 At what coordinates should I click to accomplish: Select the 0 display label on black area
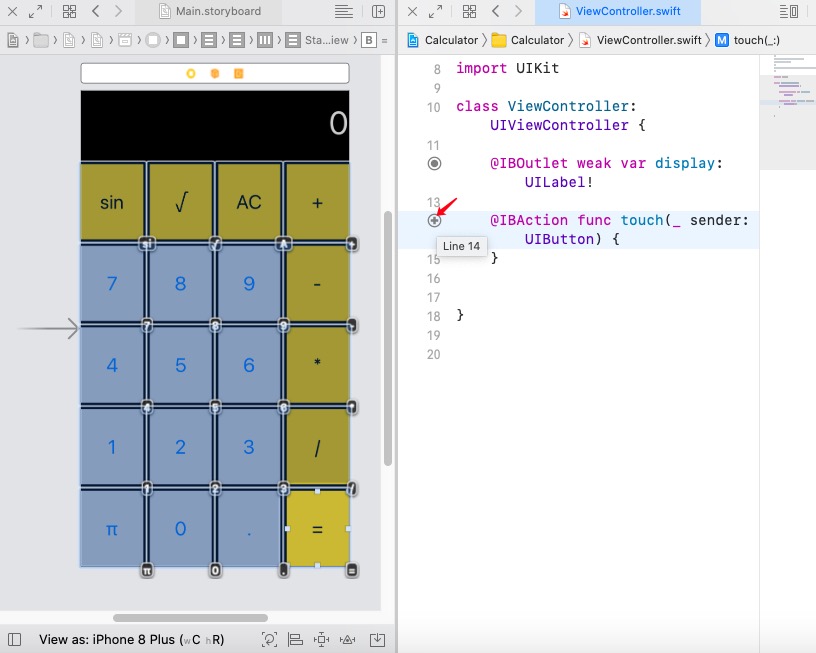(x=338, y=124)
